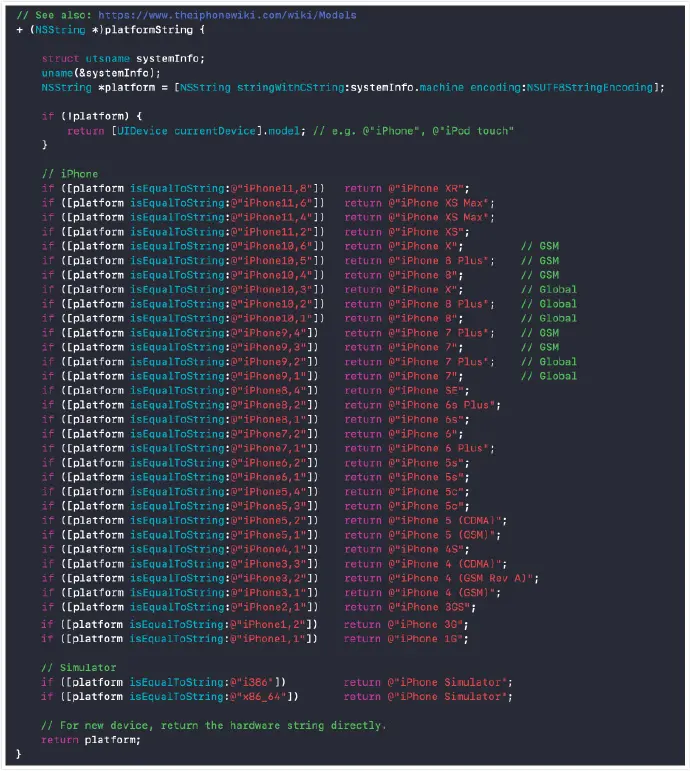Click the @"iPhone11,6" string literal
690x771 pixels.
[x=274, y=203]
